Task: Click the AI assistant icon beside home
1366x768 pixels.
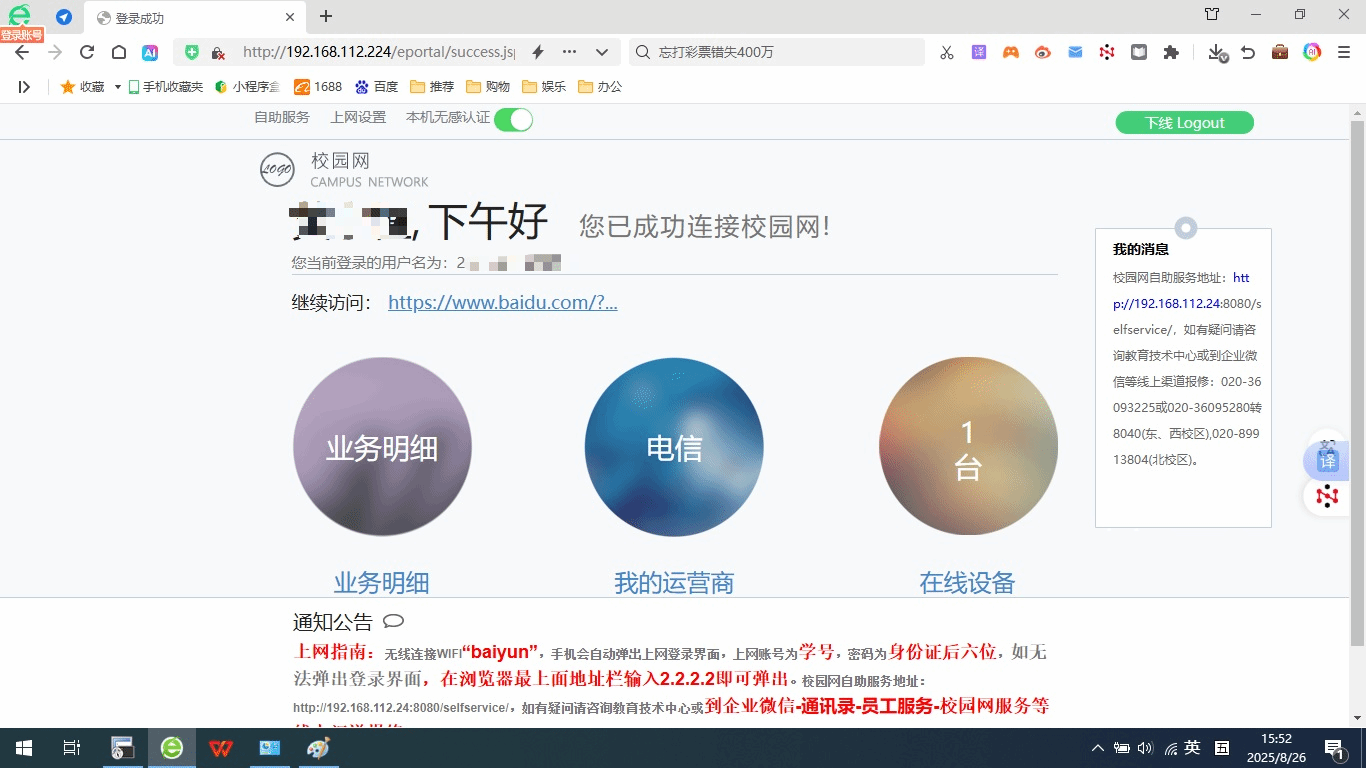Action: click(150, 52)
